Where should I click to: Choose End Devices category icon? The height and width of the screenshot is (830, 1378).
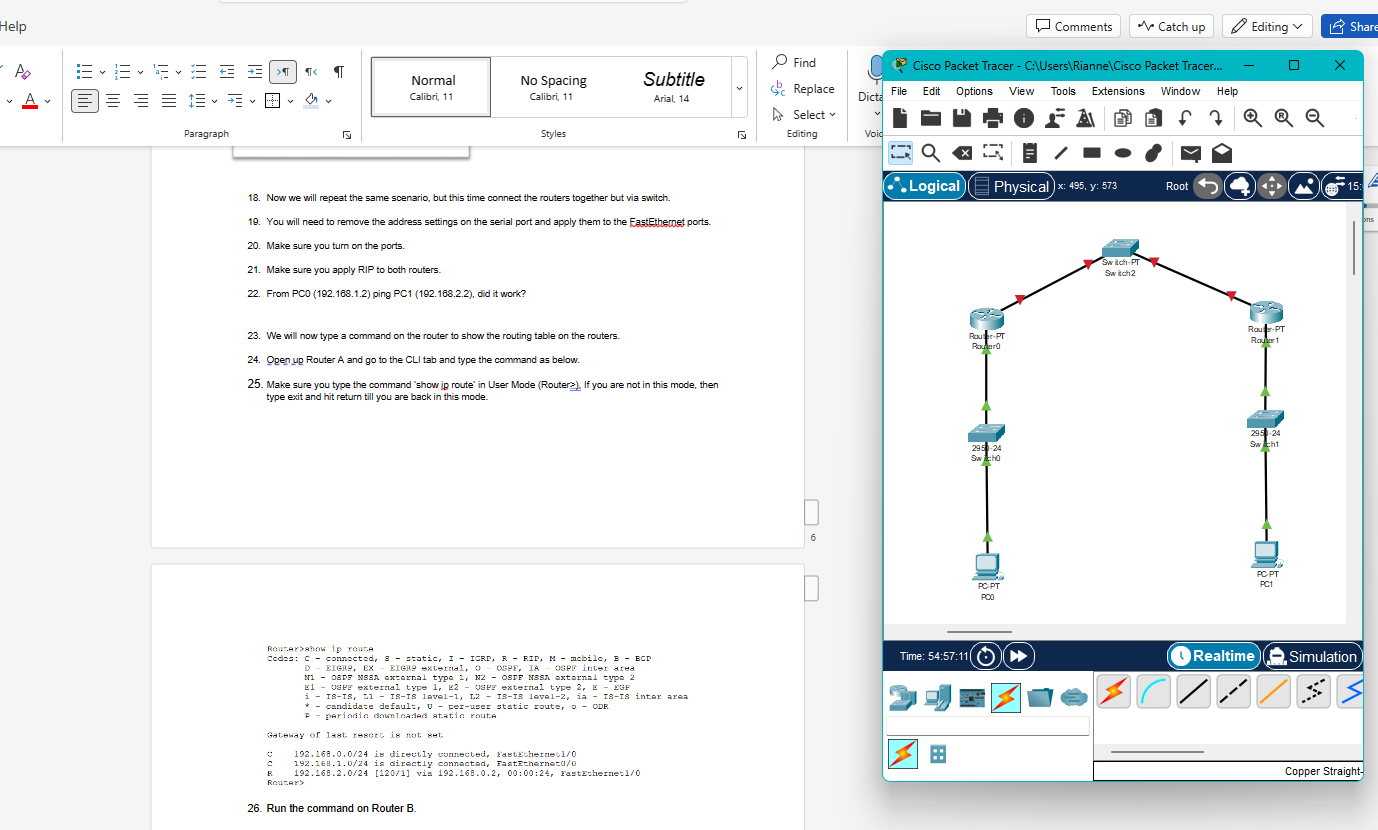click(937, 697)
